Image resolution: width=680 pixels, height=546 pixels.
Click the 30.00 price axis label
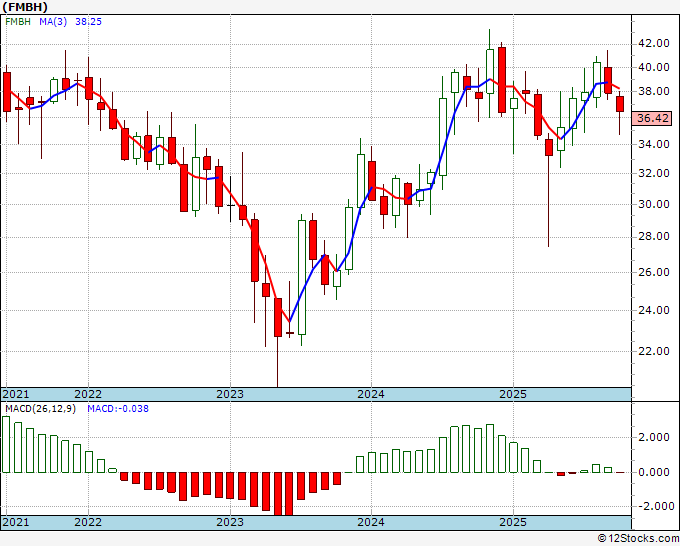(653, 205)
